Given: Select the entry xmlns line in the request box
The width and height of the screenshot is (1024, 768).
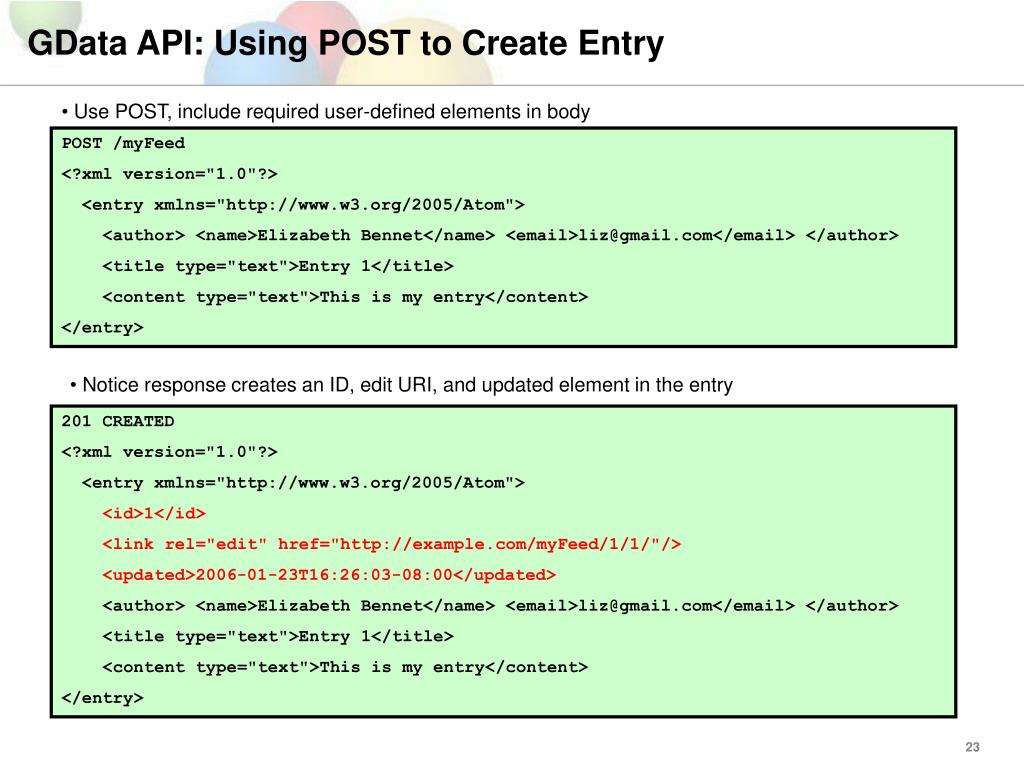Looking at the screenshot, I should point(302,205).
